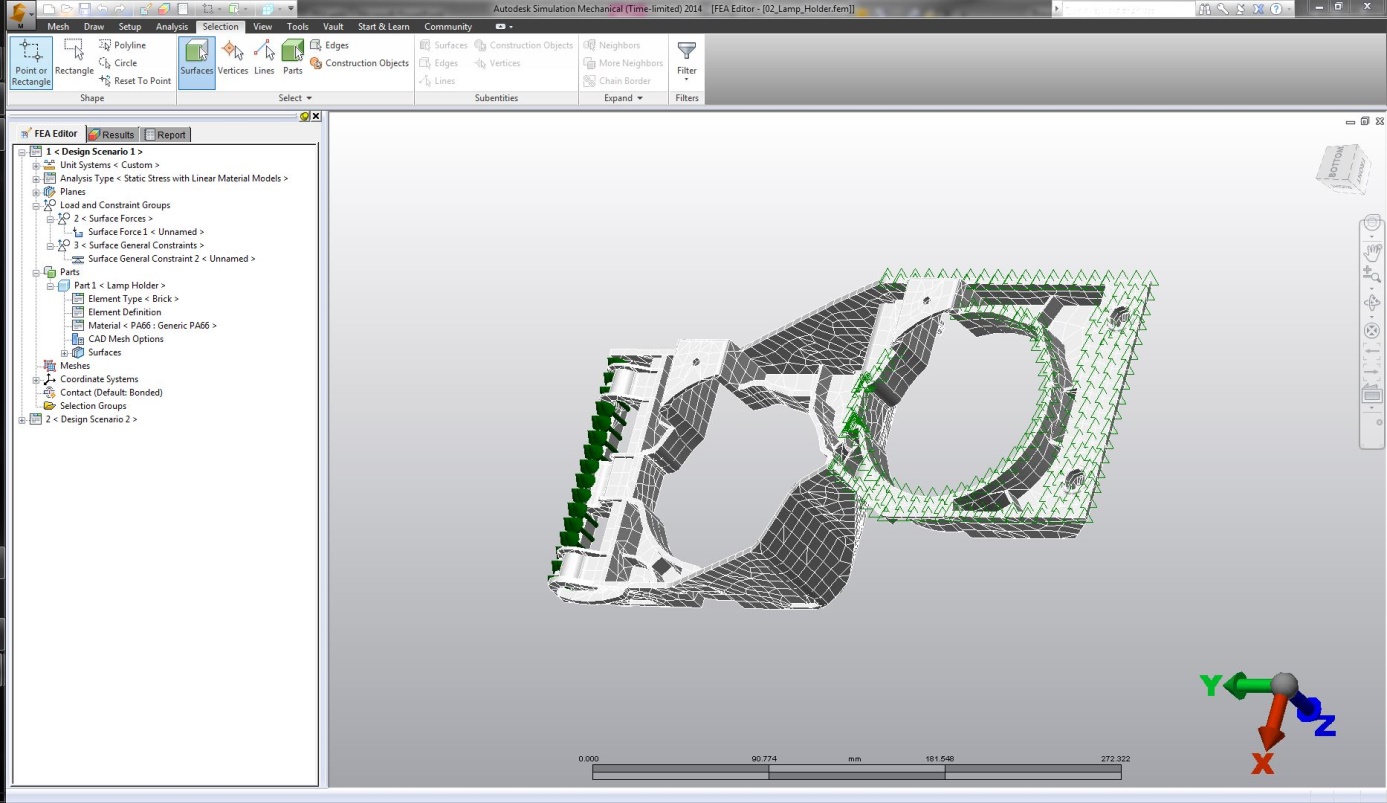Click the blue X Exchange icon
This screenshot has width=1387, height=803.
(1259, 8)
